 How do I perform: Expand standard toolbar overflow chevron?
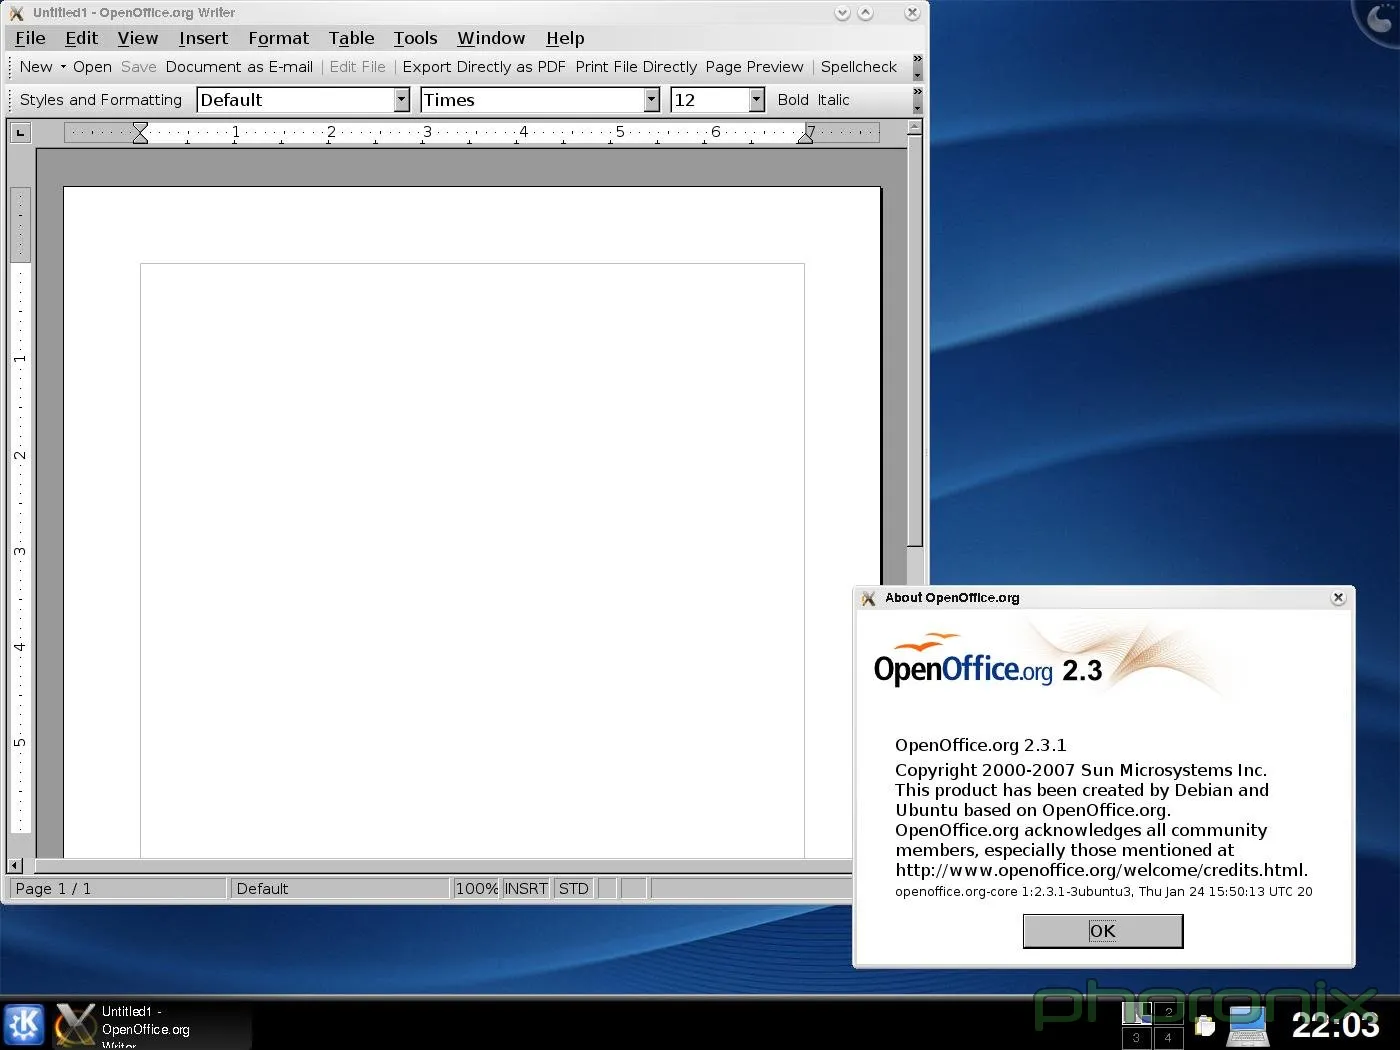917,67
